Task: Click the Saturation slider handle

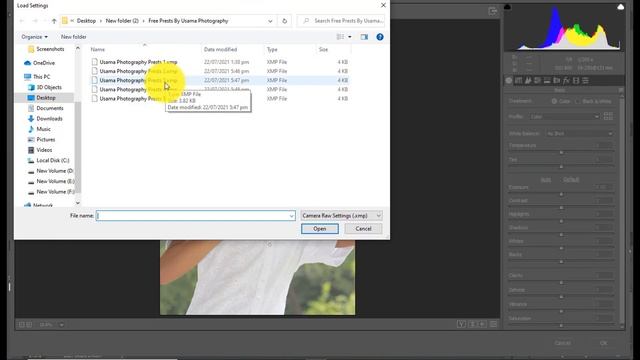Action: pyautogui.click(x=561, y=325)
